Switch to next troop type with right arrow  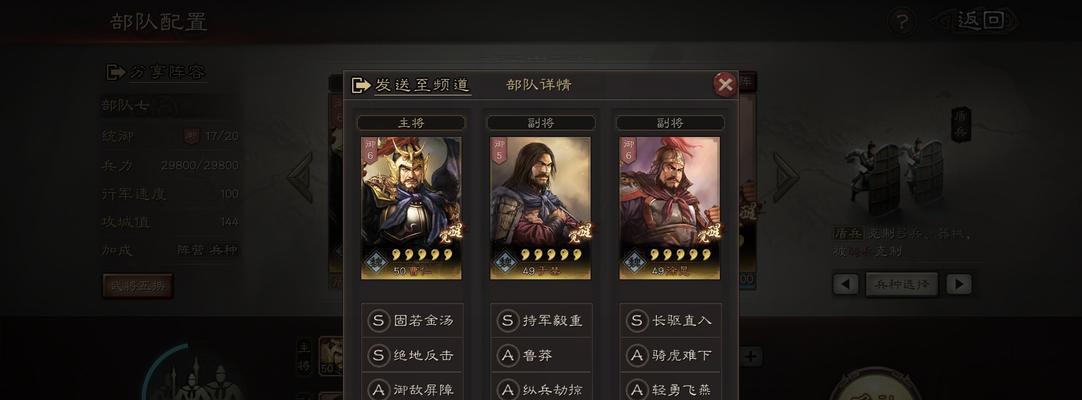tap(958, 284)
